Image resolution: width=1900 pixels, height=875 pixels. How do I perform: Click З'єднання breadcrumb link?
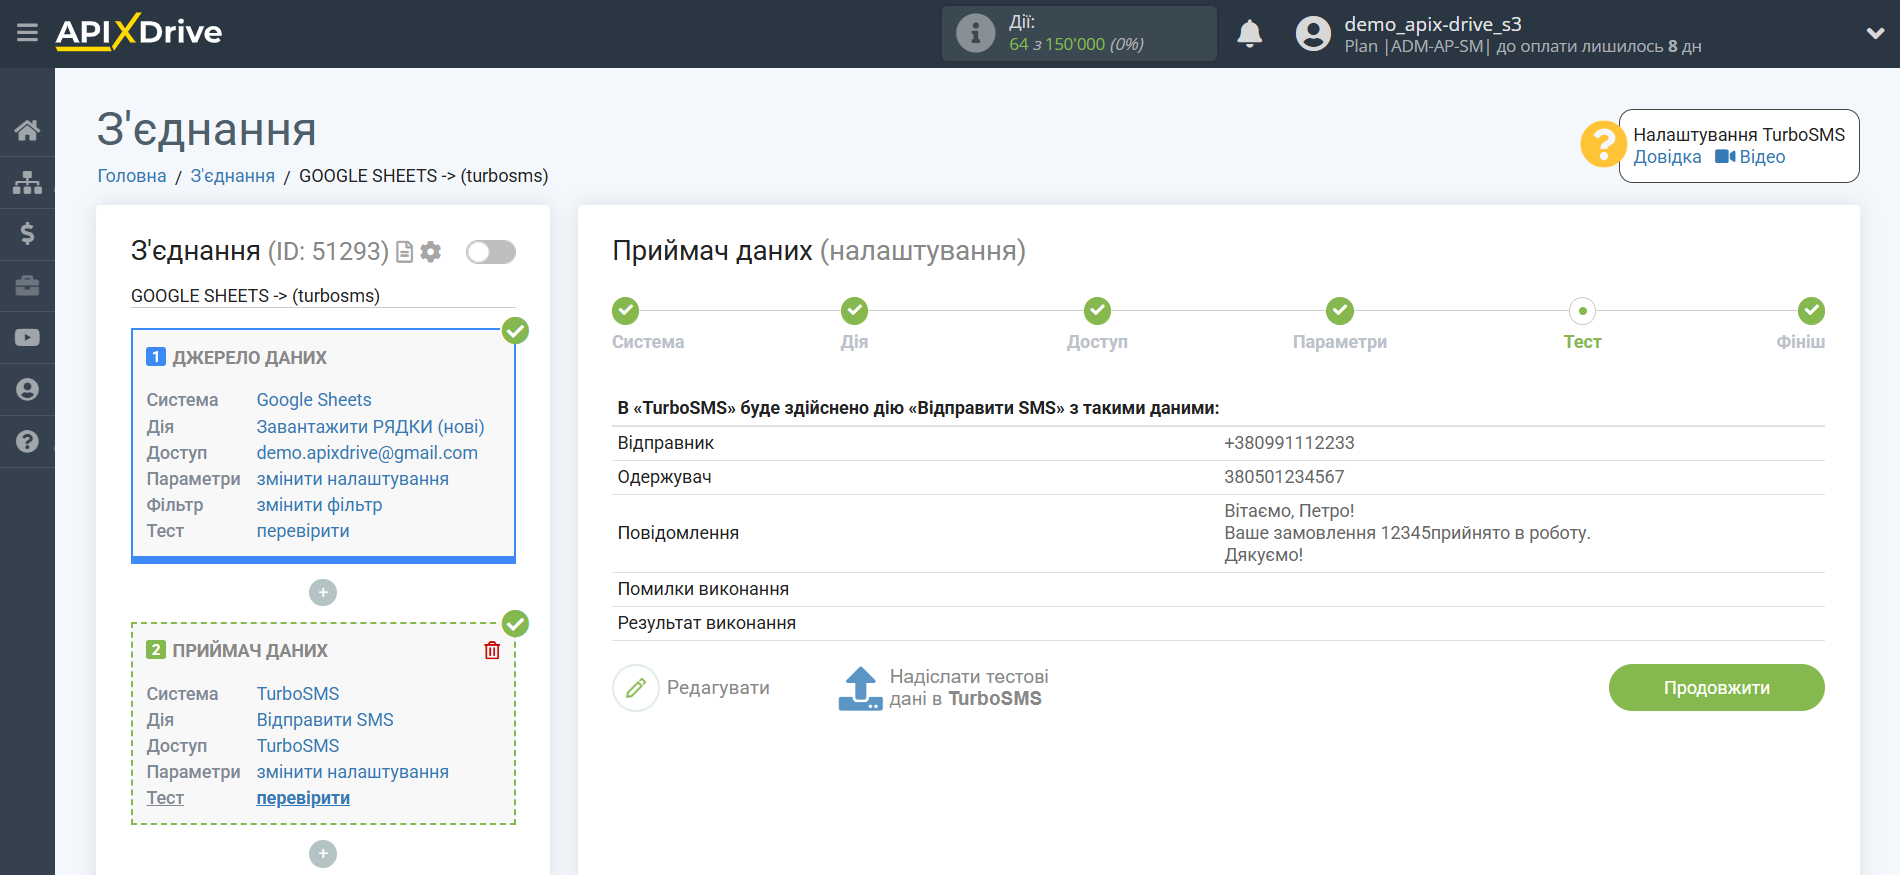pos(232,176)
